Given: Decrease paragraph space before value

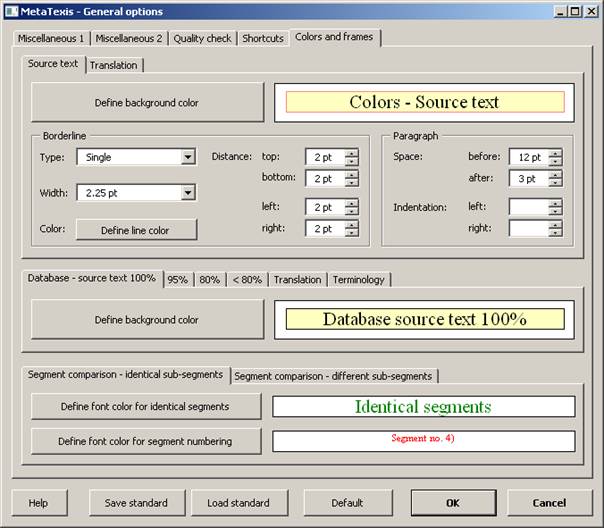Looking at the screenshot, I should (x=555, y=161).
